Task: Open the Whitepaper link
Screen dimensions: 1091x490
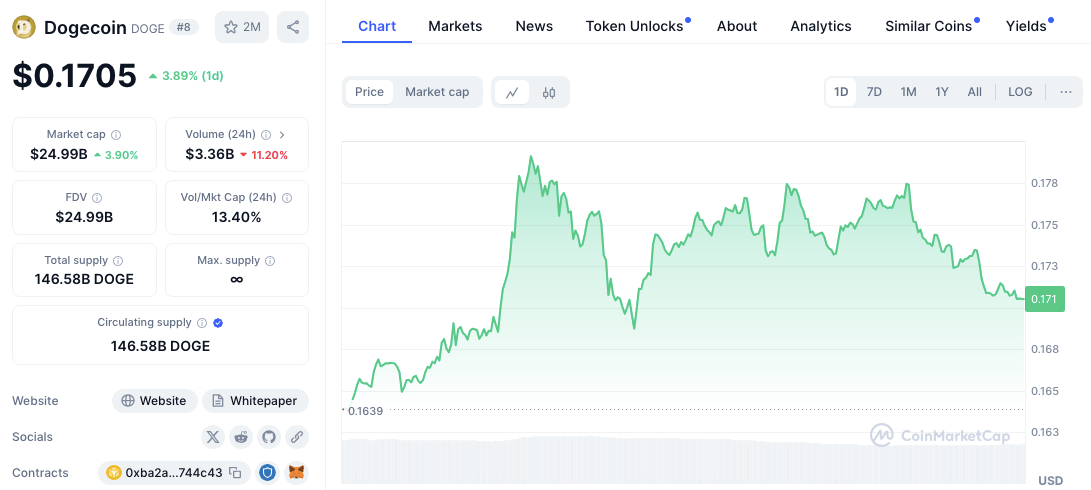Action: (x=255, y=401)
